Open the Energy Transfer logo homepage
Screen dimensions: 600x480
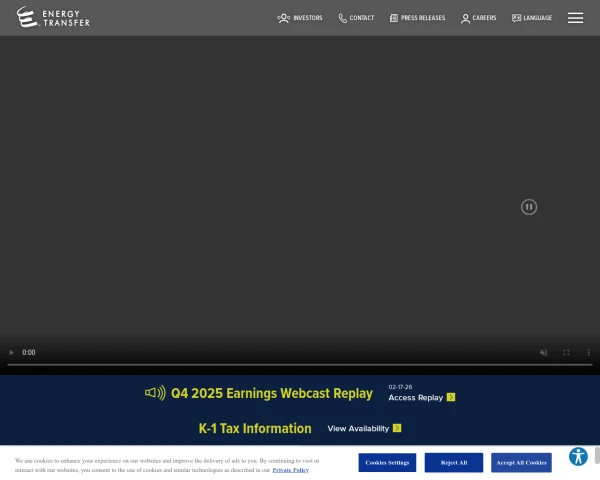point(53,17)
